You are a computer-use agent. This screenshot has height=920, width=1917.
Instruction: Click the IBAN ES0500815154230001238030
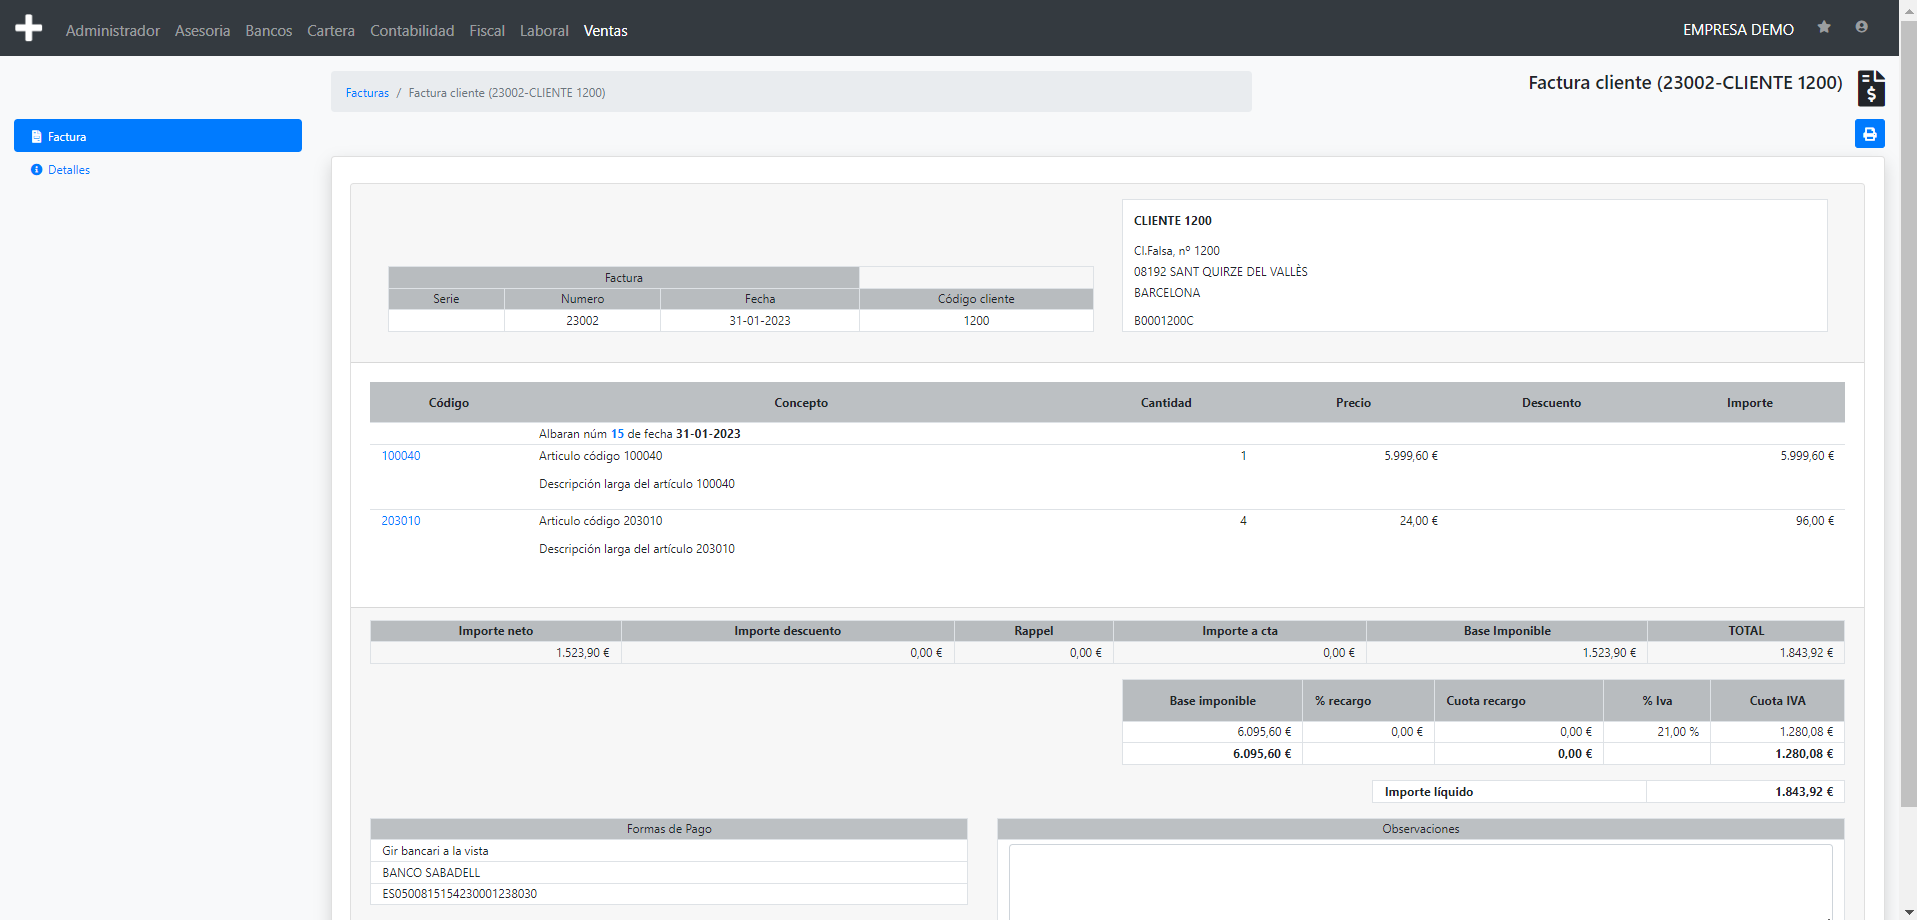(459, 894)
